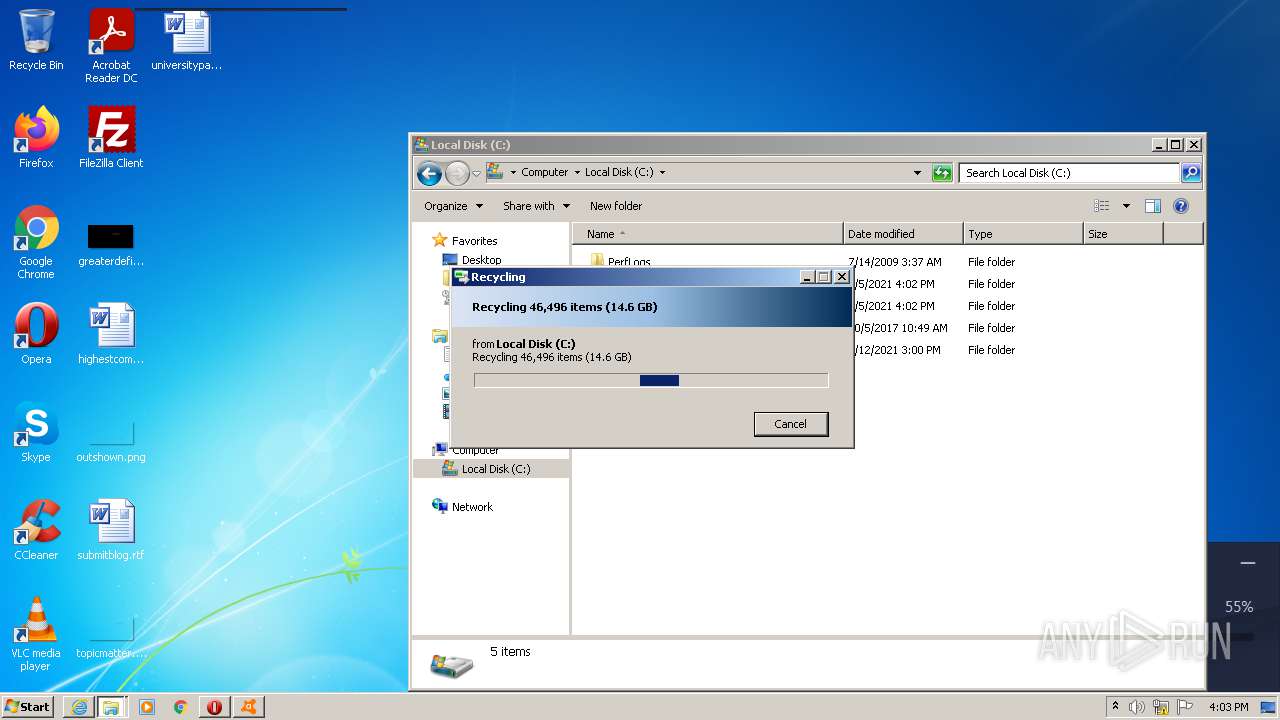Click the Search Local Disk (C:) field
This screenshot has width=1280, height=720.
coord(1069,173)
